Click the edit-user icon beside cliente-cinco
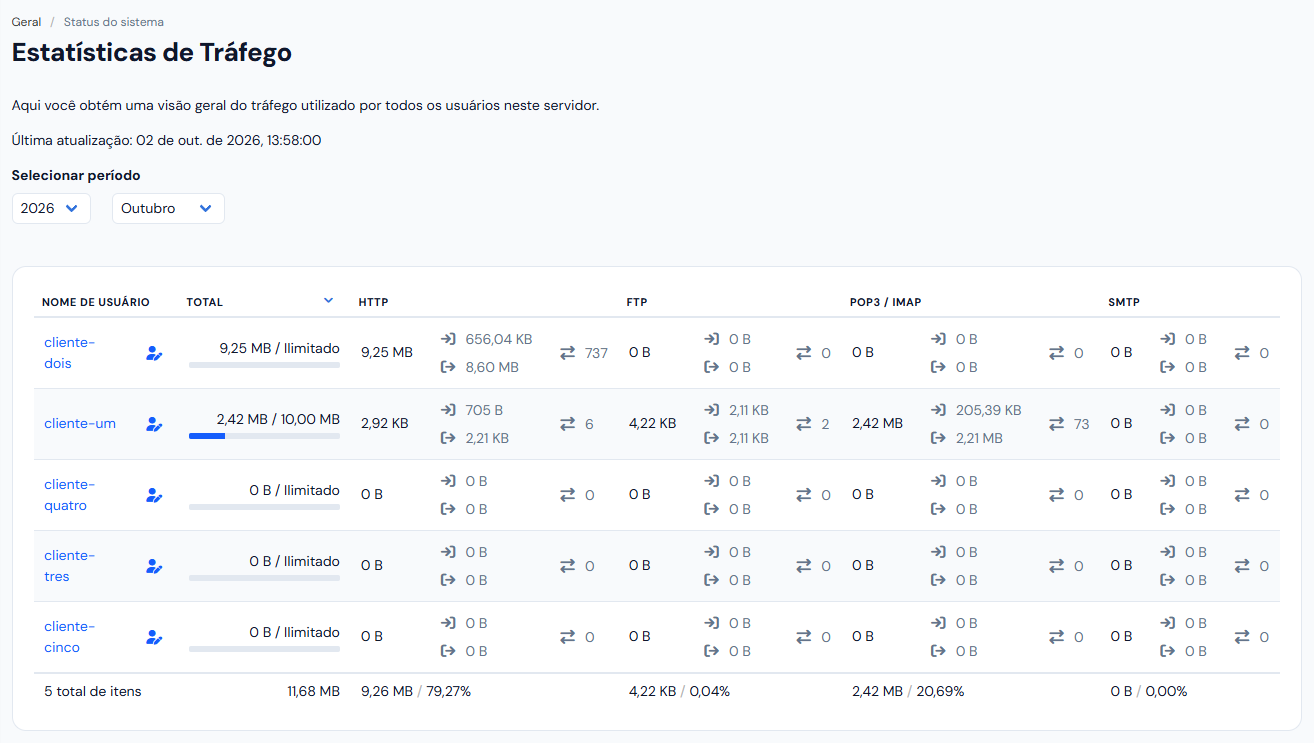This screenshot has width=1314, height=743. (x=154, y=637)
